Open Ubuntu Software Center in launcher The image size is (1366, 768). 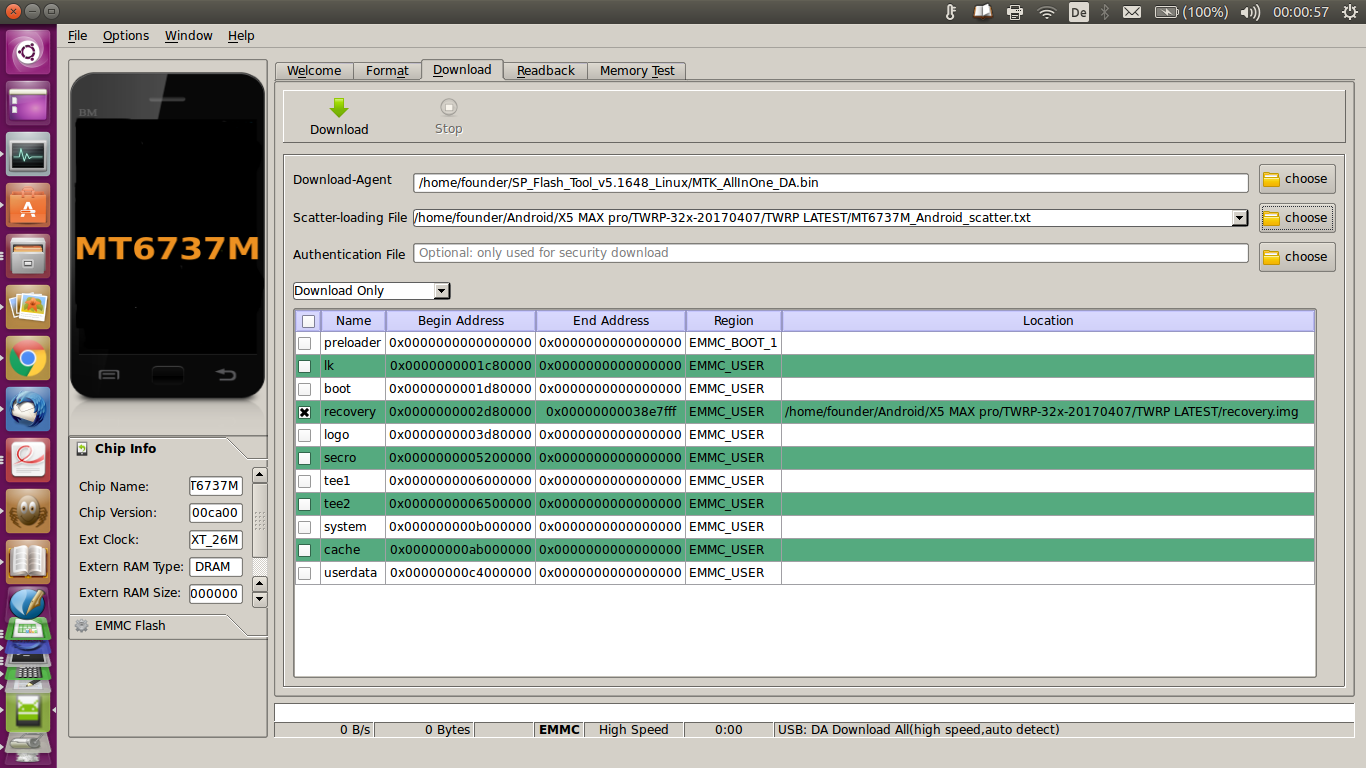[28, 205]
